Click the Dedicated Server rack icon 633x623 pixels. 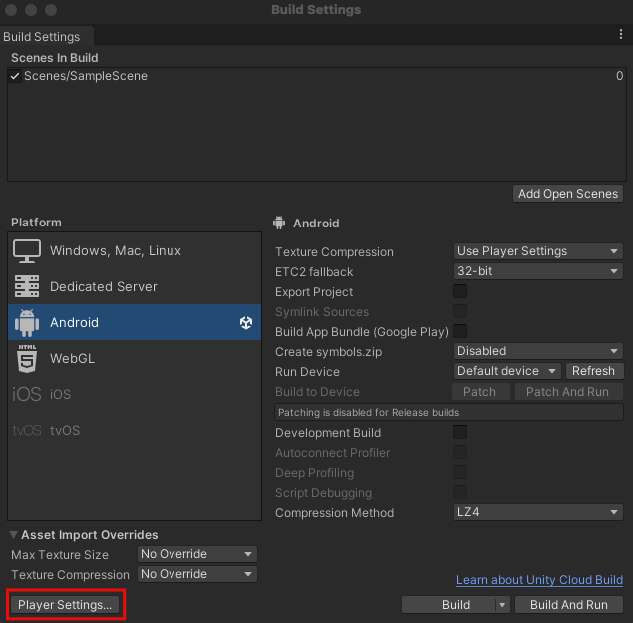point(27,286)
